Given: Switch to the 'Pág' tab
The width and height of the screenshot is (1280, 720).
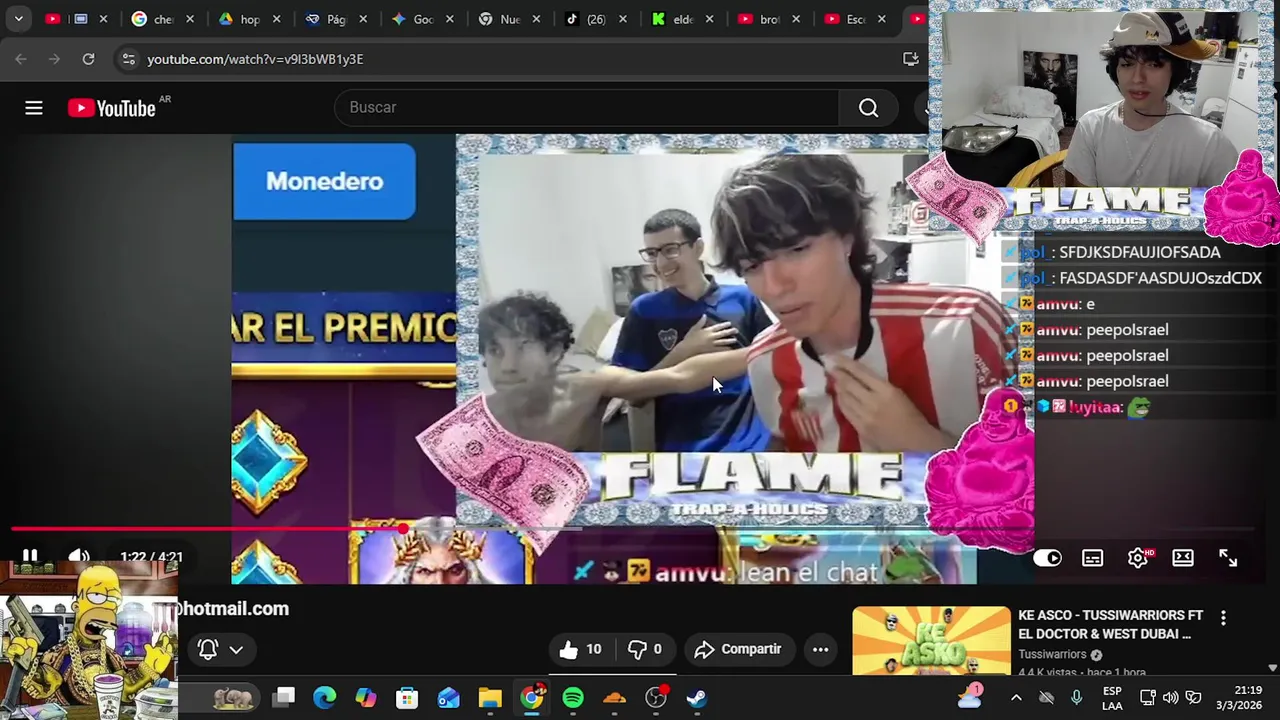Looking at the screenshot, I should pyautogui.click(x=336, y=19).
